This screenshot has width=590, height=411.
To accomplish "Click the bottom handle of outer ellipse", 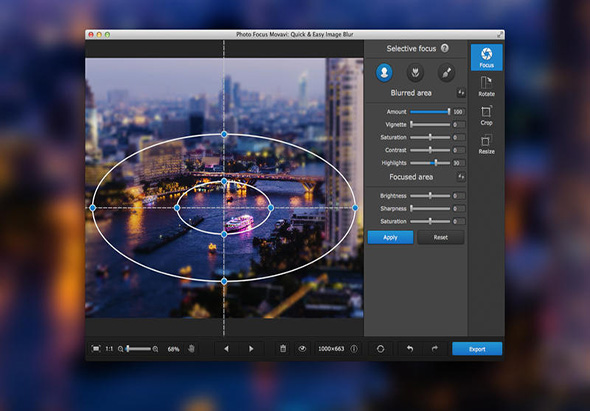I will point(224,281).
